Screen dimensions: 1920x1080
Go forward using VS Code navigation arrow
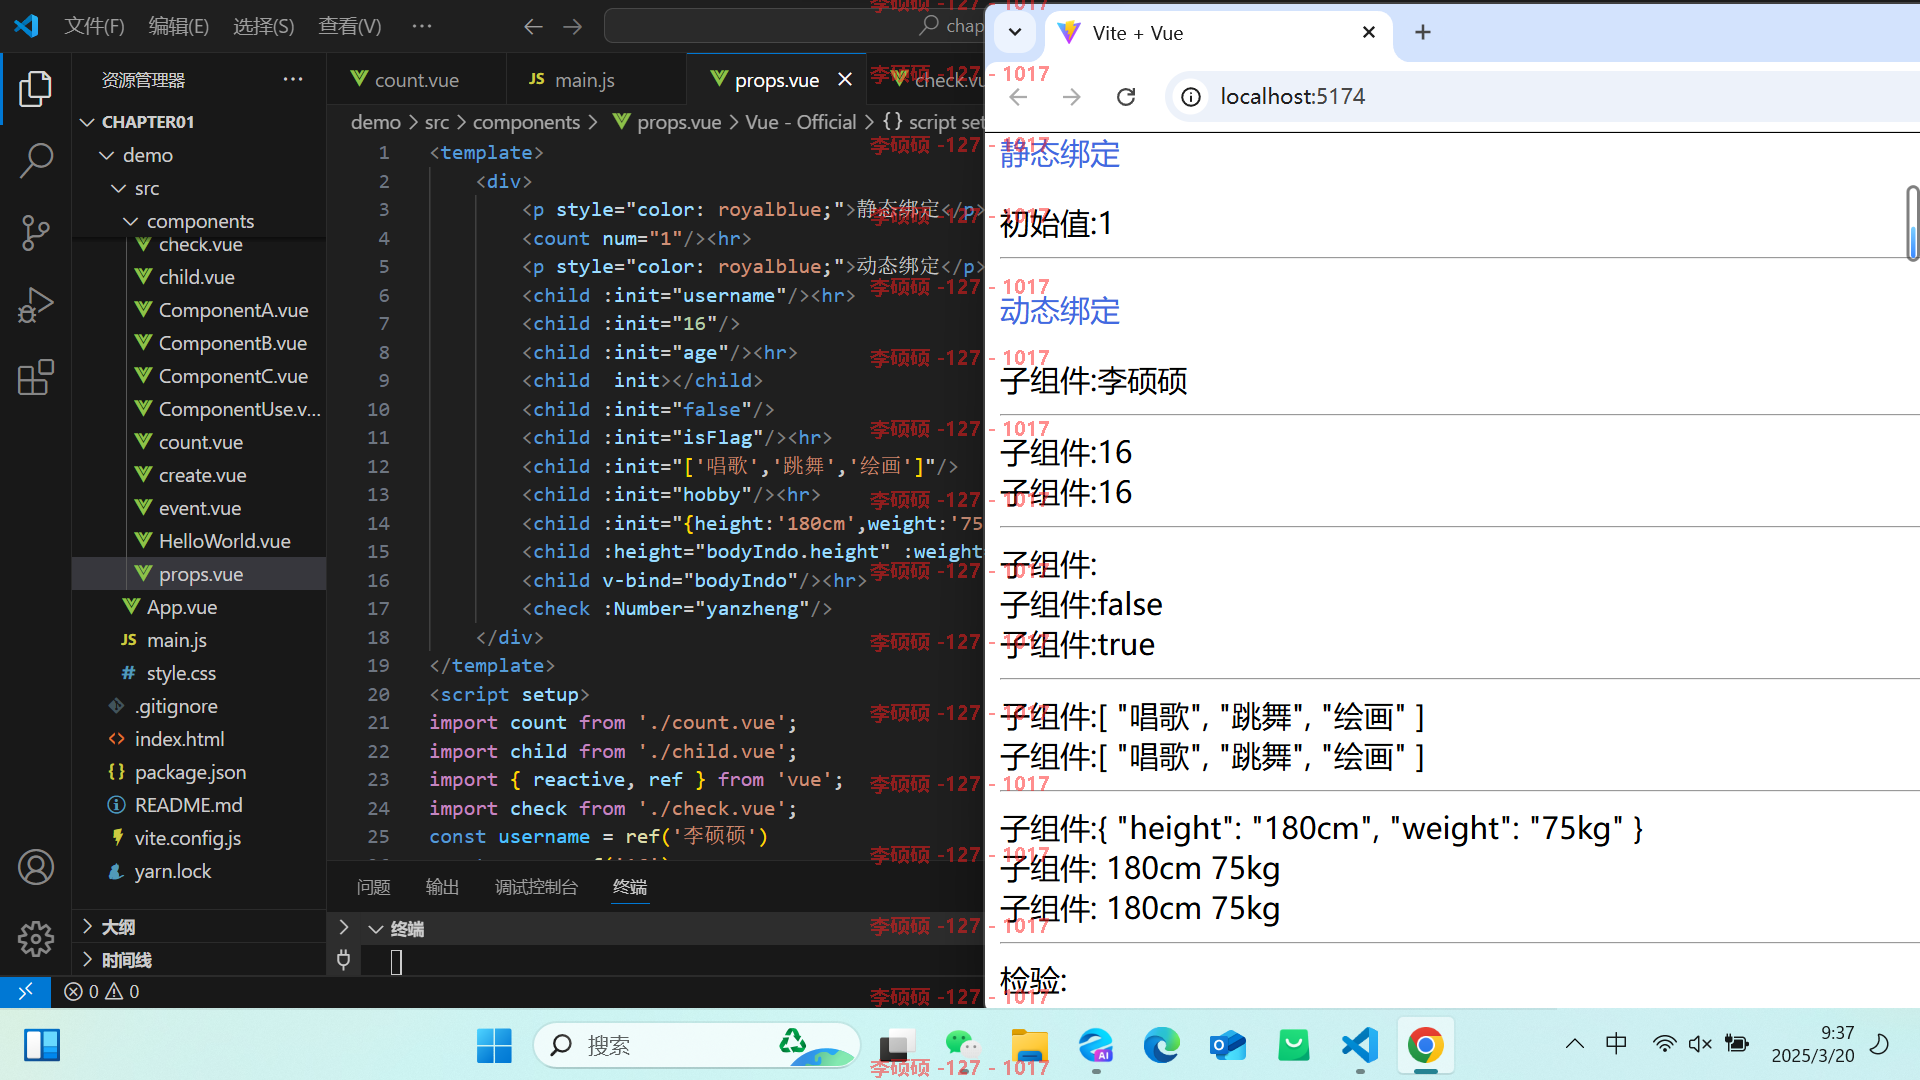click(x=572, y=27)
